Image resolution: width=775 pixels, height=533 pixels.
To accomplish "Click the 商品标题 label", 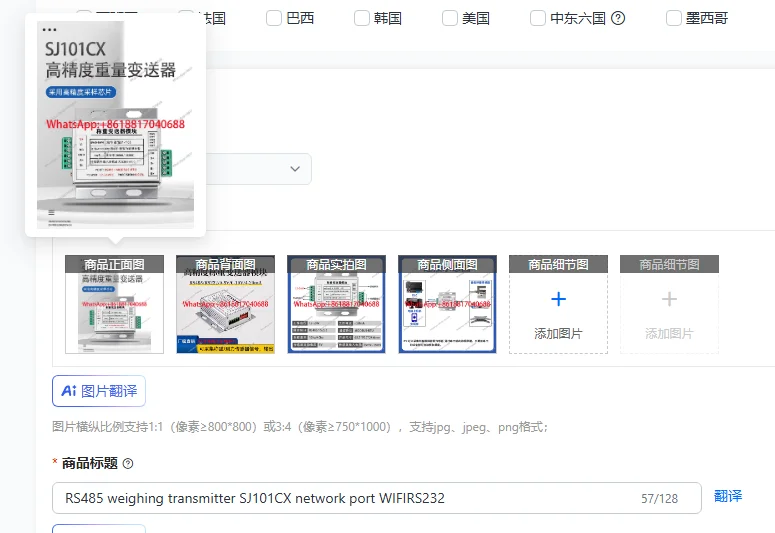I will pyautogui.click(x=89, y=463).
